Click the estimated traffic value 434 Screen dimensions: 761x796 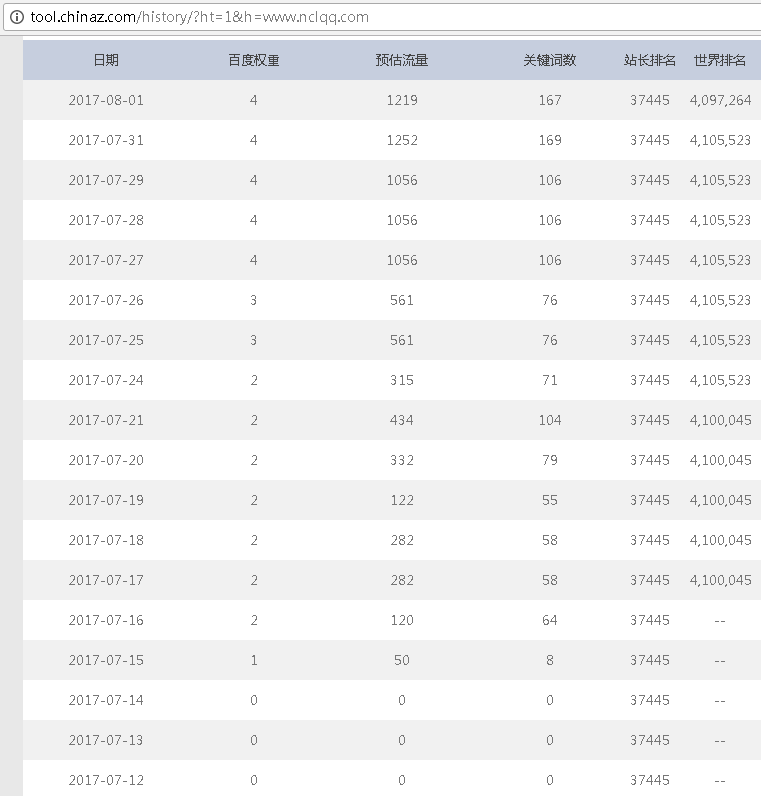402,420
